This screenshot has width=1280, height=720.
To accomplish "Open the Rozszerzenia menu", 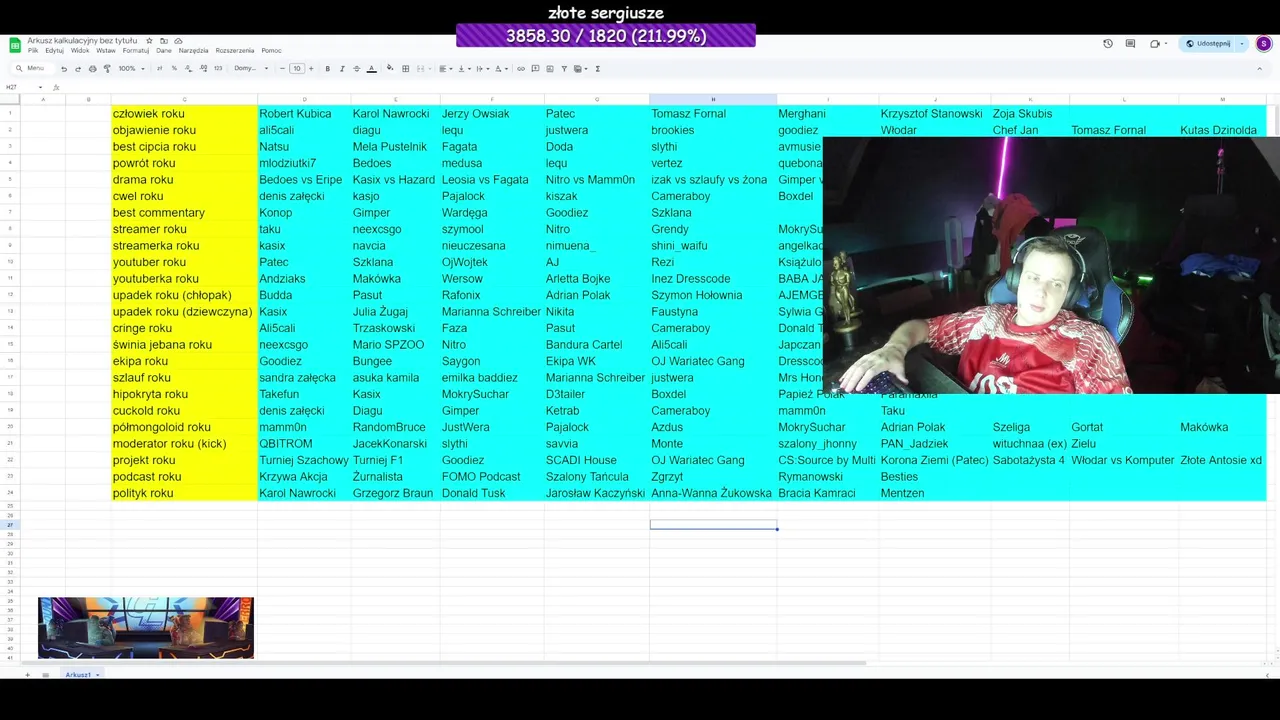I will tap(235, 51).
